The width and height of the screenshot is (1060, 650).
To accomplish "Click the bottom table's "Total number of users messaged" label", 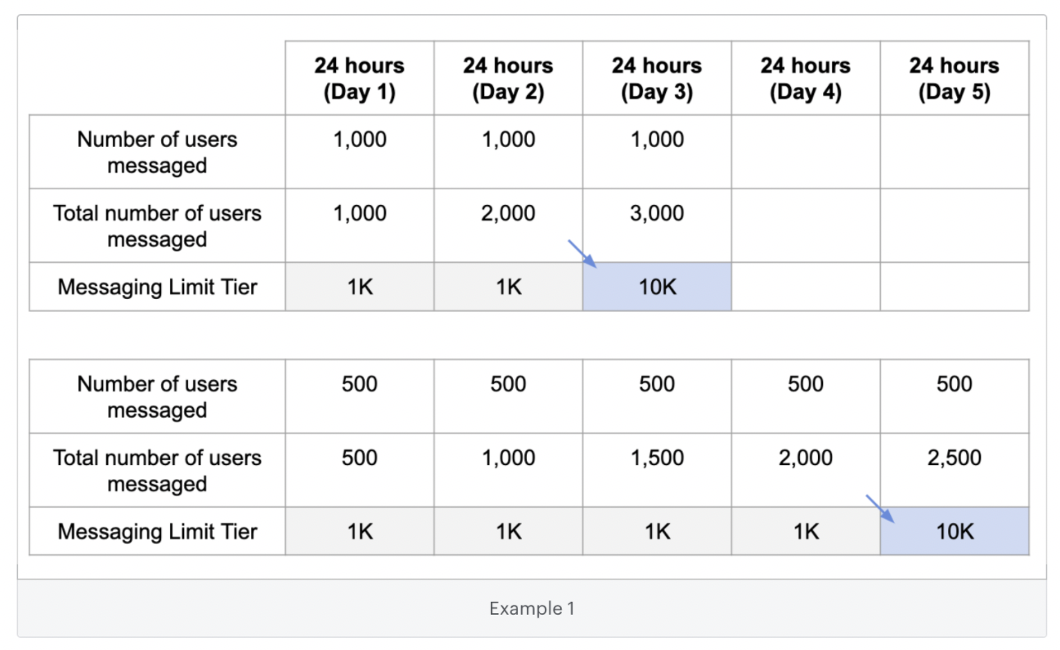I will (157, 470).
